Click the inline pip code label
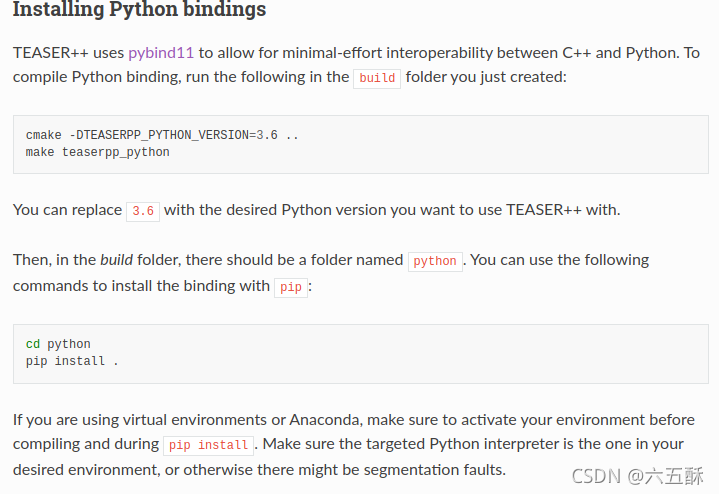This screenshot has height=494, width=719. point(291,288)
